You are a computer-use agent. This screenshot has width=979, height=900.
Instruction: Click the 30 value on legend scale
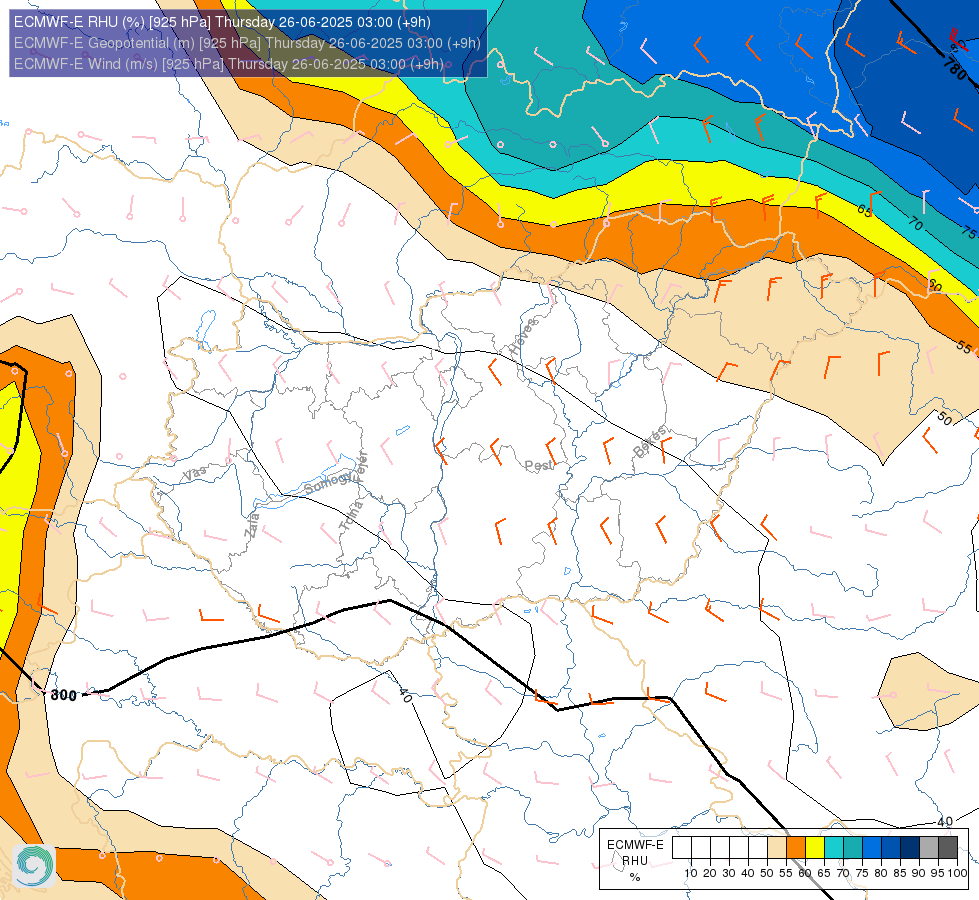(x=729, y=873)
